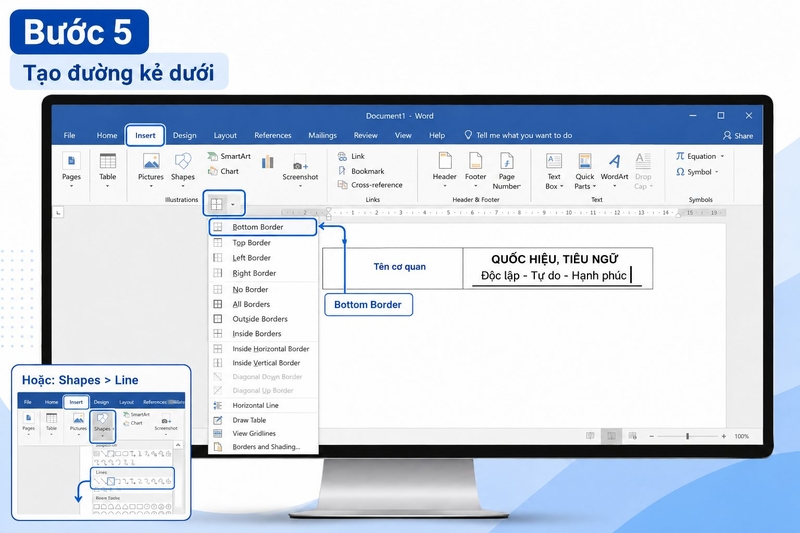Open the Help tab
Viewport: 800px width, 533px height.
click(437, 135)
